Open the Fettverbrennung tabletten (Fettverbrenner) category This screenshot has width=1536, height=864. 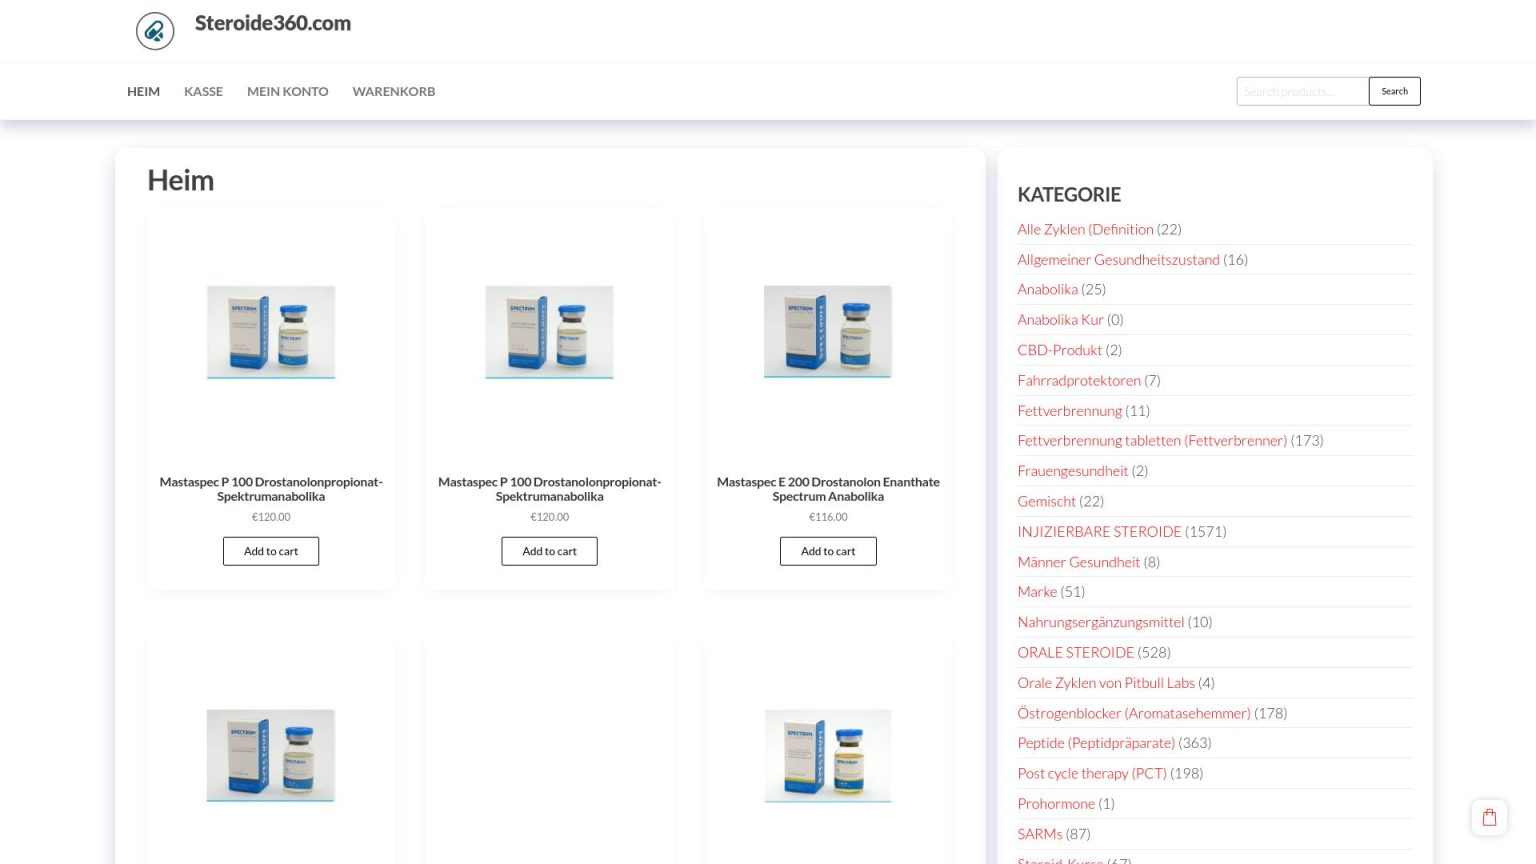click(1151, 441)
